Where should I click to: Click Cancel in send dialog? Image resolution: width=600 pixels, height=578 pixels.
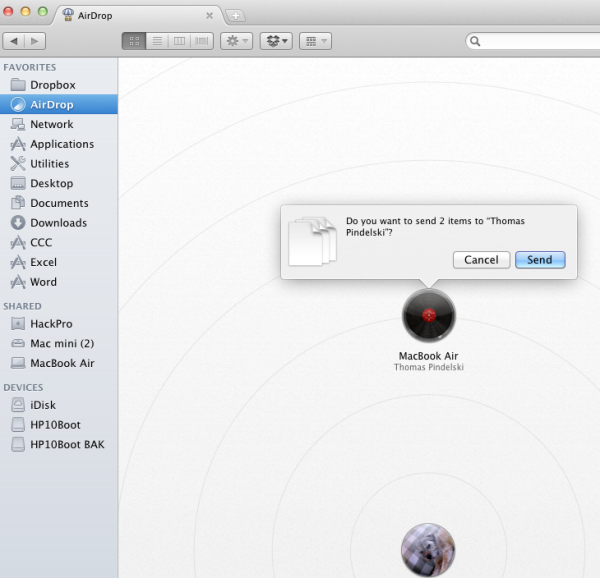pos(481,260)
